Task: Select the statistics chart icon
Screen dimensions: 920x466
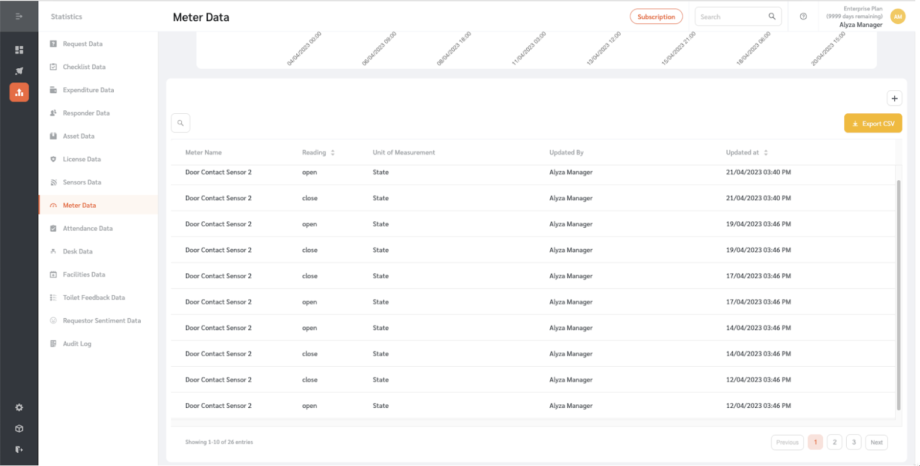Action: point(19,92)
